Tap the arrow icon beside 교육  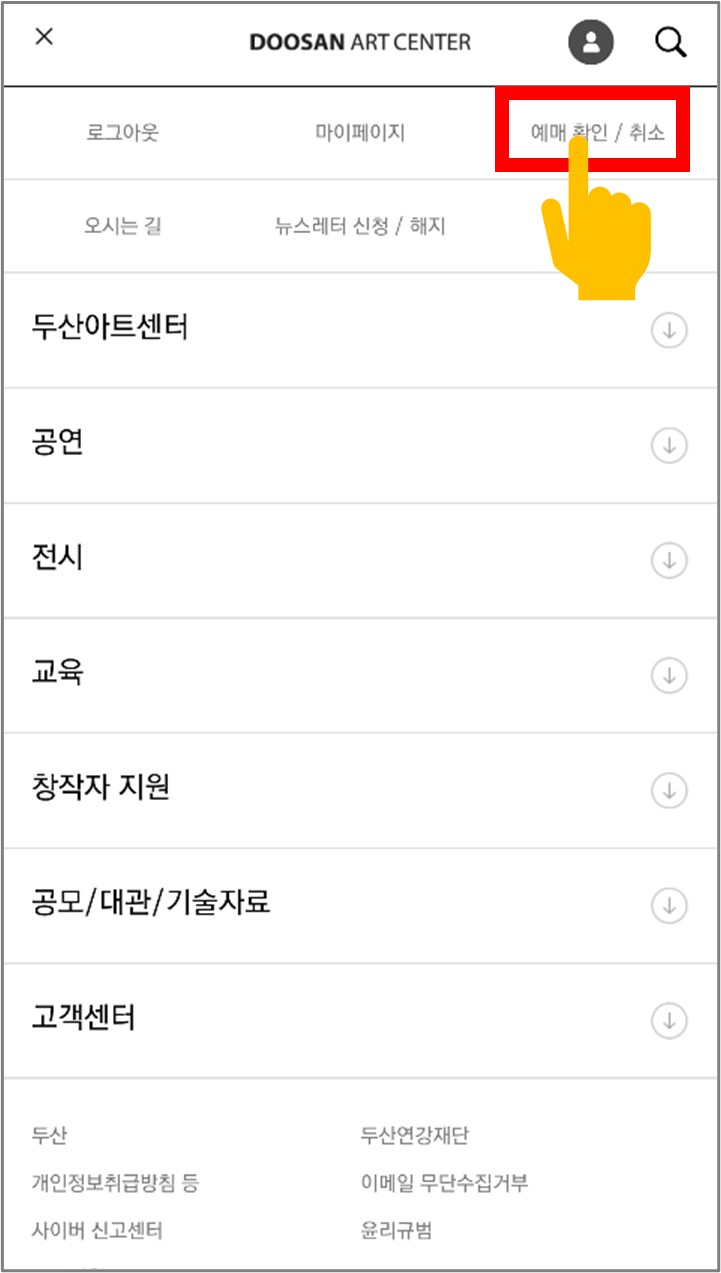[x=669, y=676]
